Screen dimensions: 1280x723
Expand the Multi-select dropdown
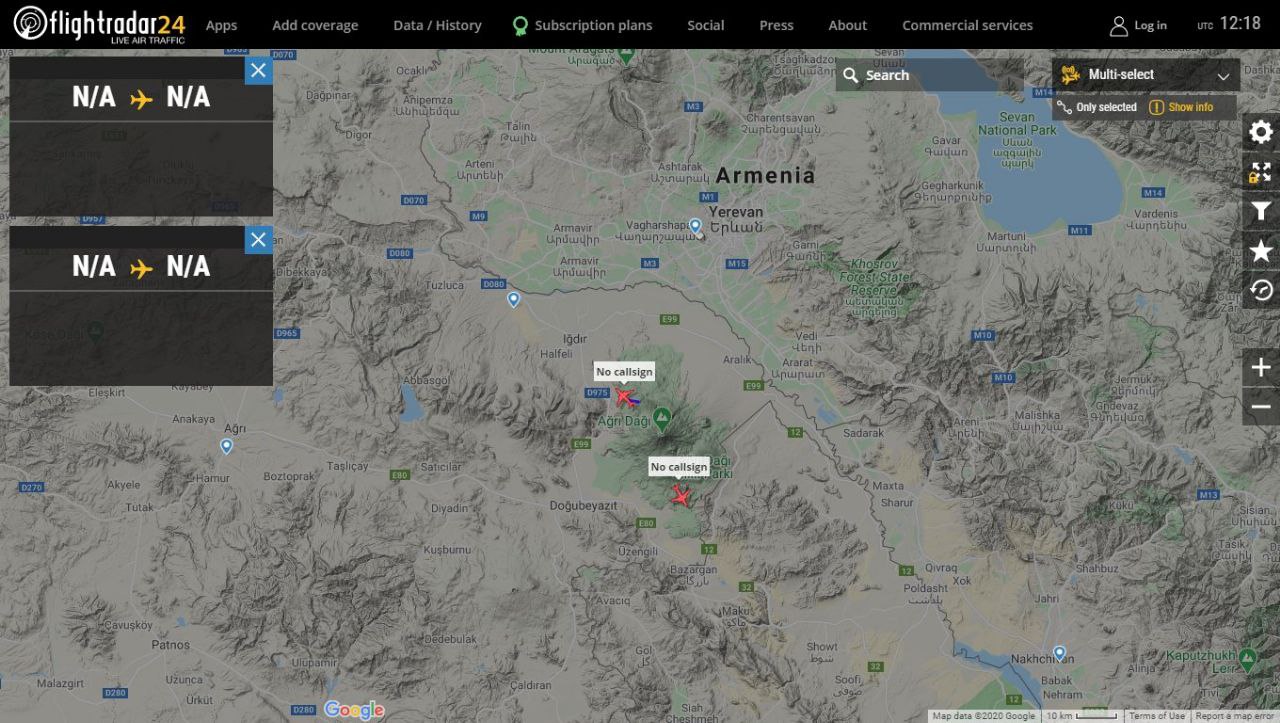(x=1146, y=75)
